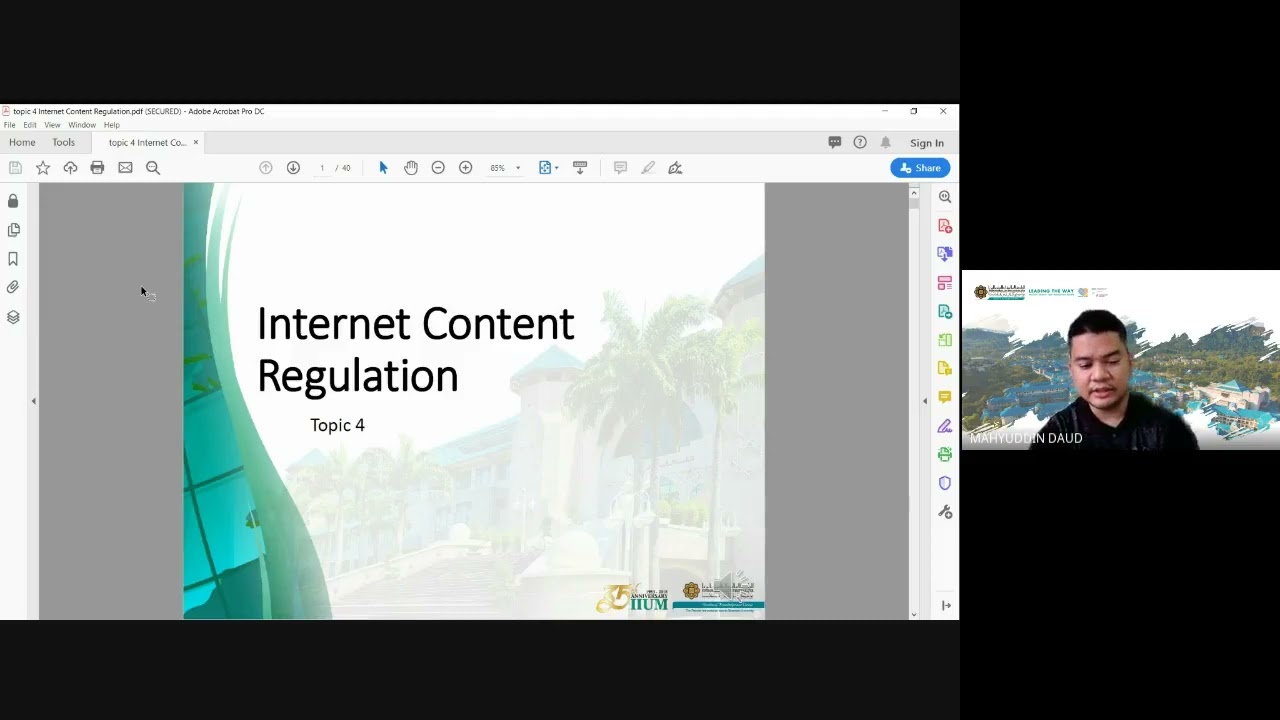Viewport: 1280px width, 720px height.
Task: Zoom in with plus icon
Action: click(465, 168)
